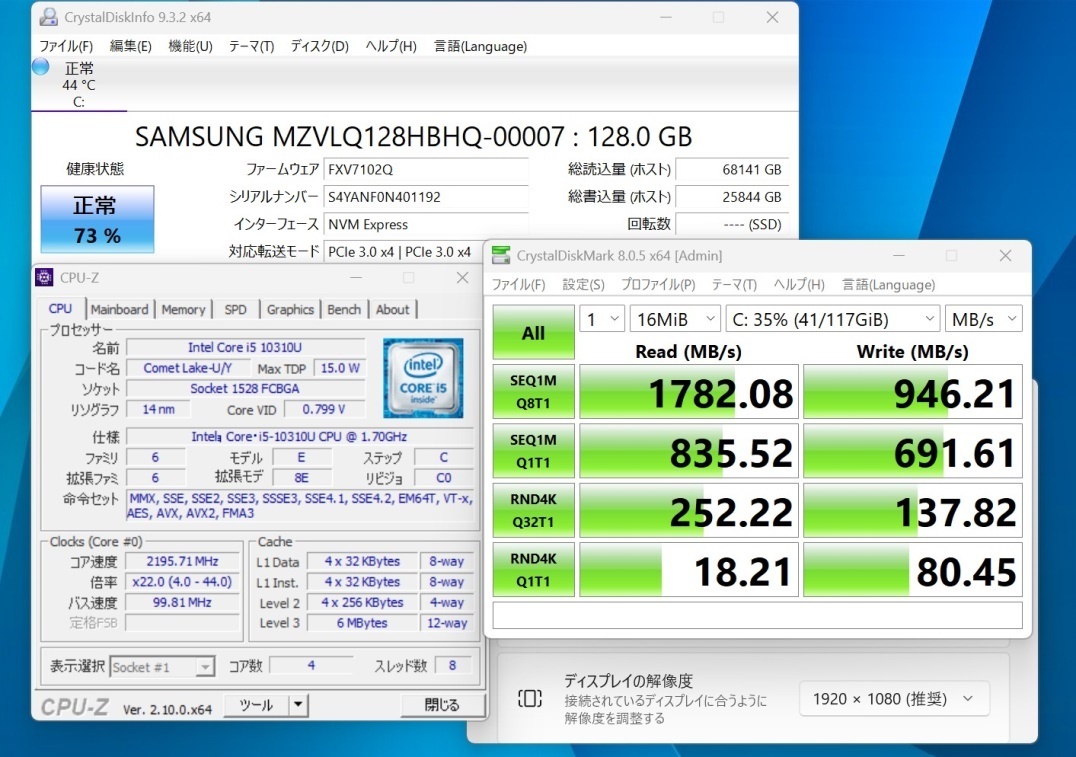Click the ファームウェア field showing FXV7102Q
The width and height of the screenshot is (1076, 757).
pos(425,170)
